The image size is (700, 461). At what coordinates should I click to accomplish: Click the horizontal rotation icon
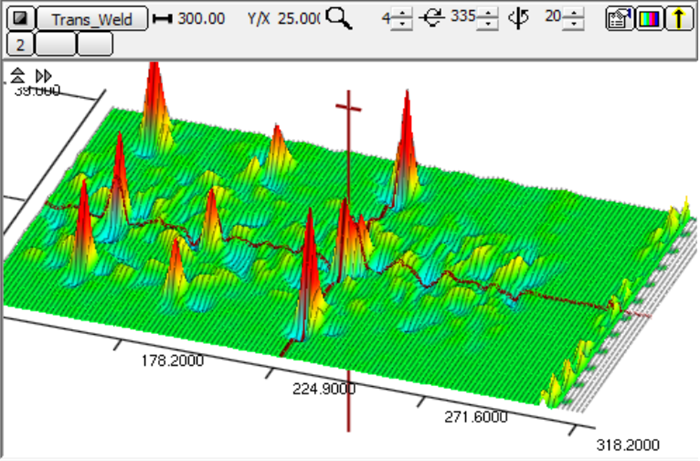tap(433, 18)
